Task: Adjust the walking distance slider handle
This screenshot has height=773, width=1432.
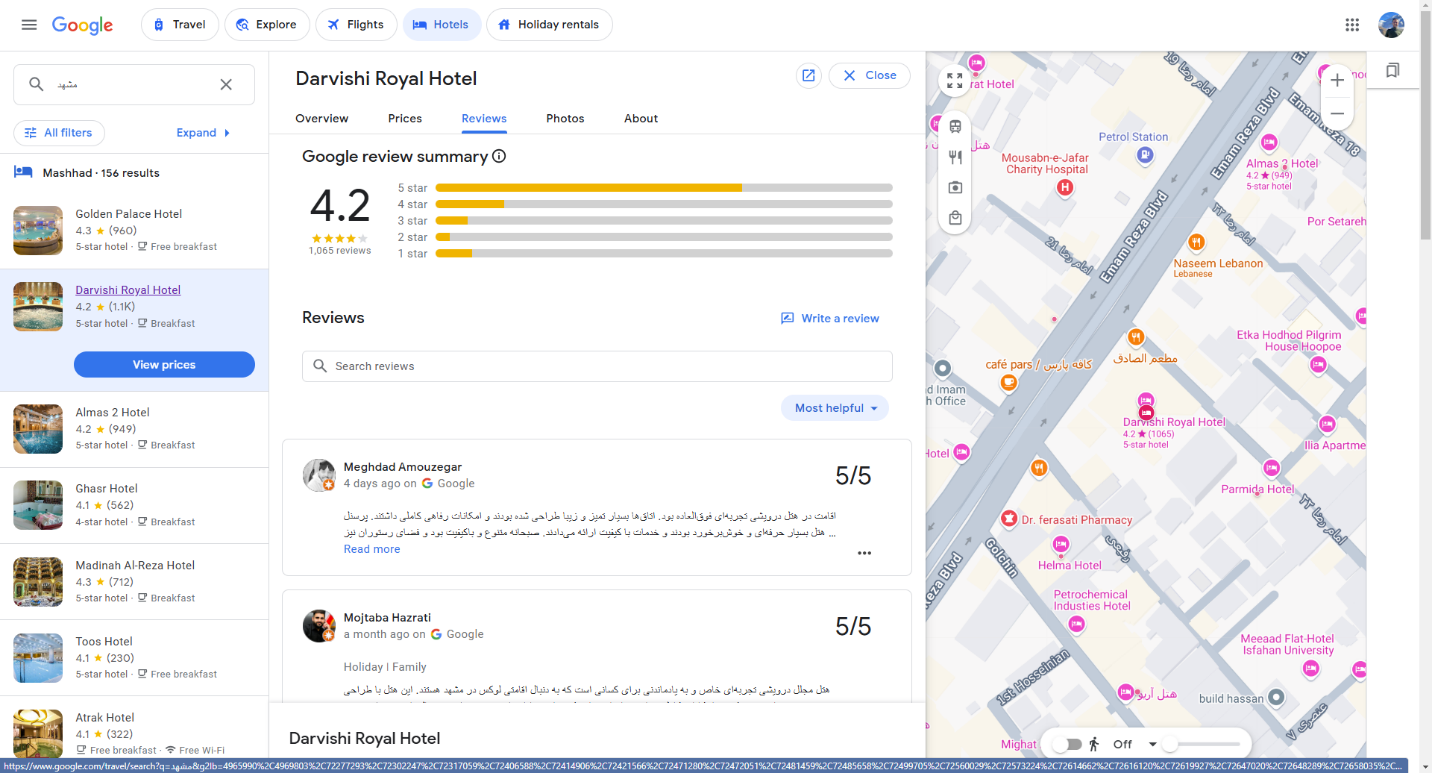Action: point(1169,744)
